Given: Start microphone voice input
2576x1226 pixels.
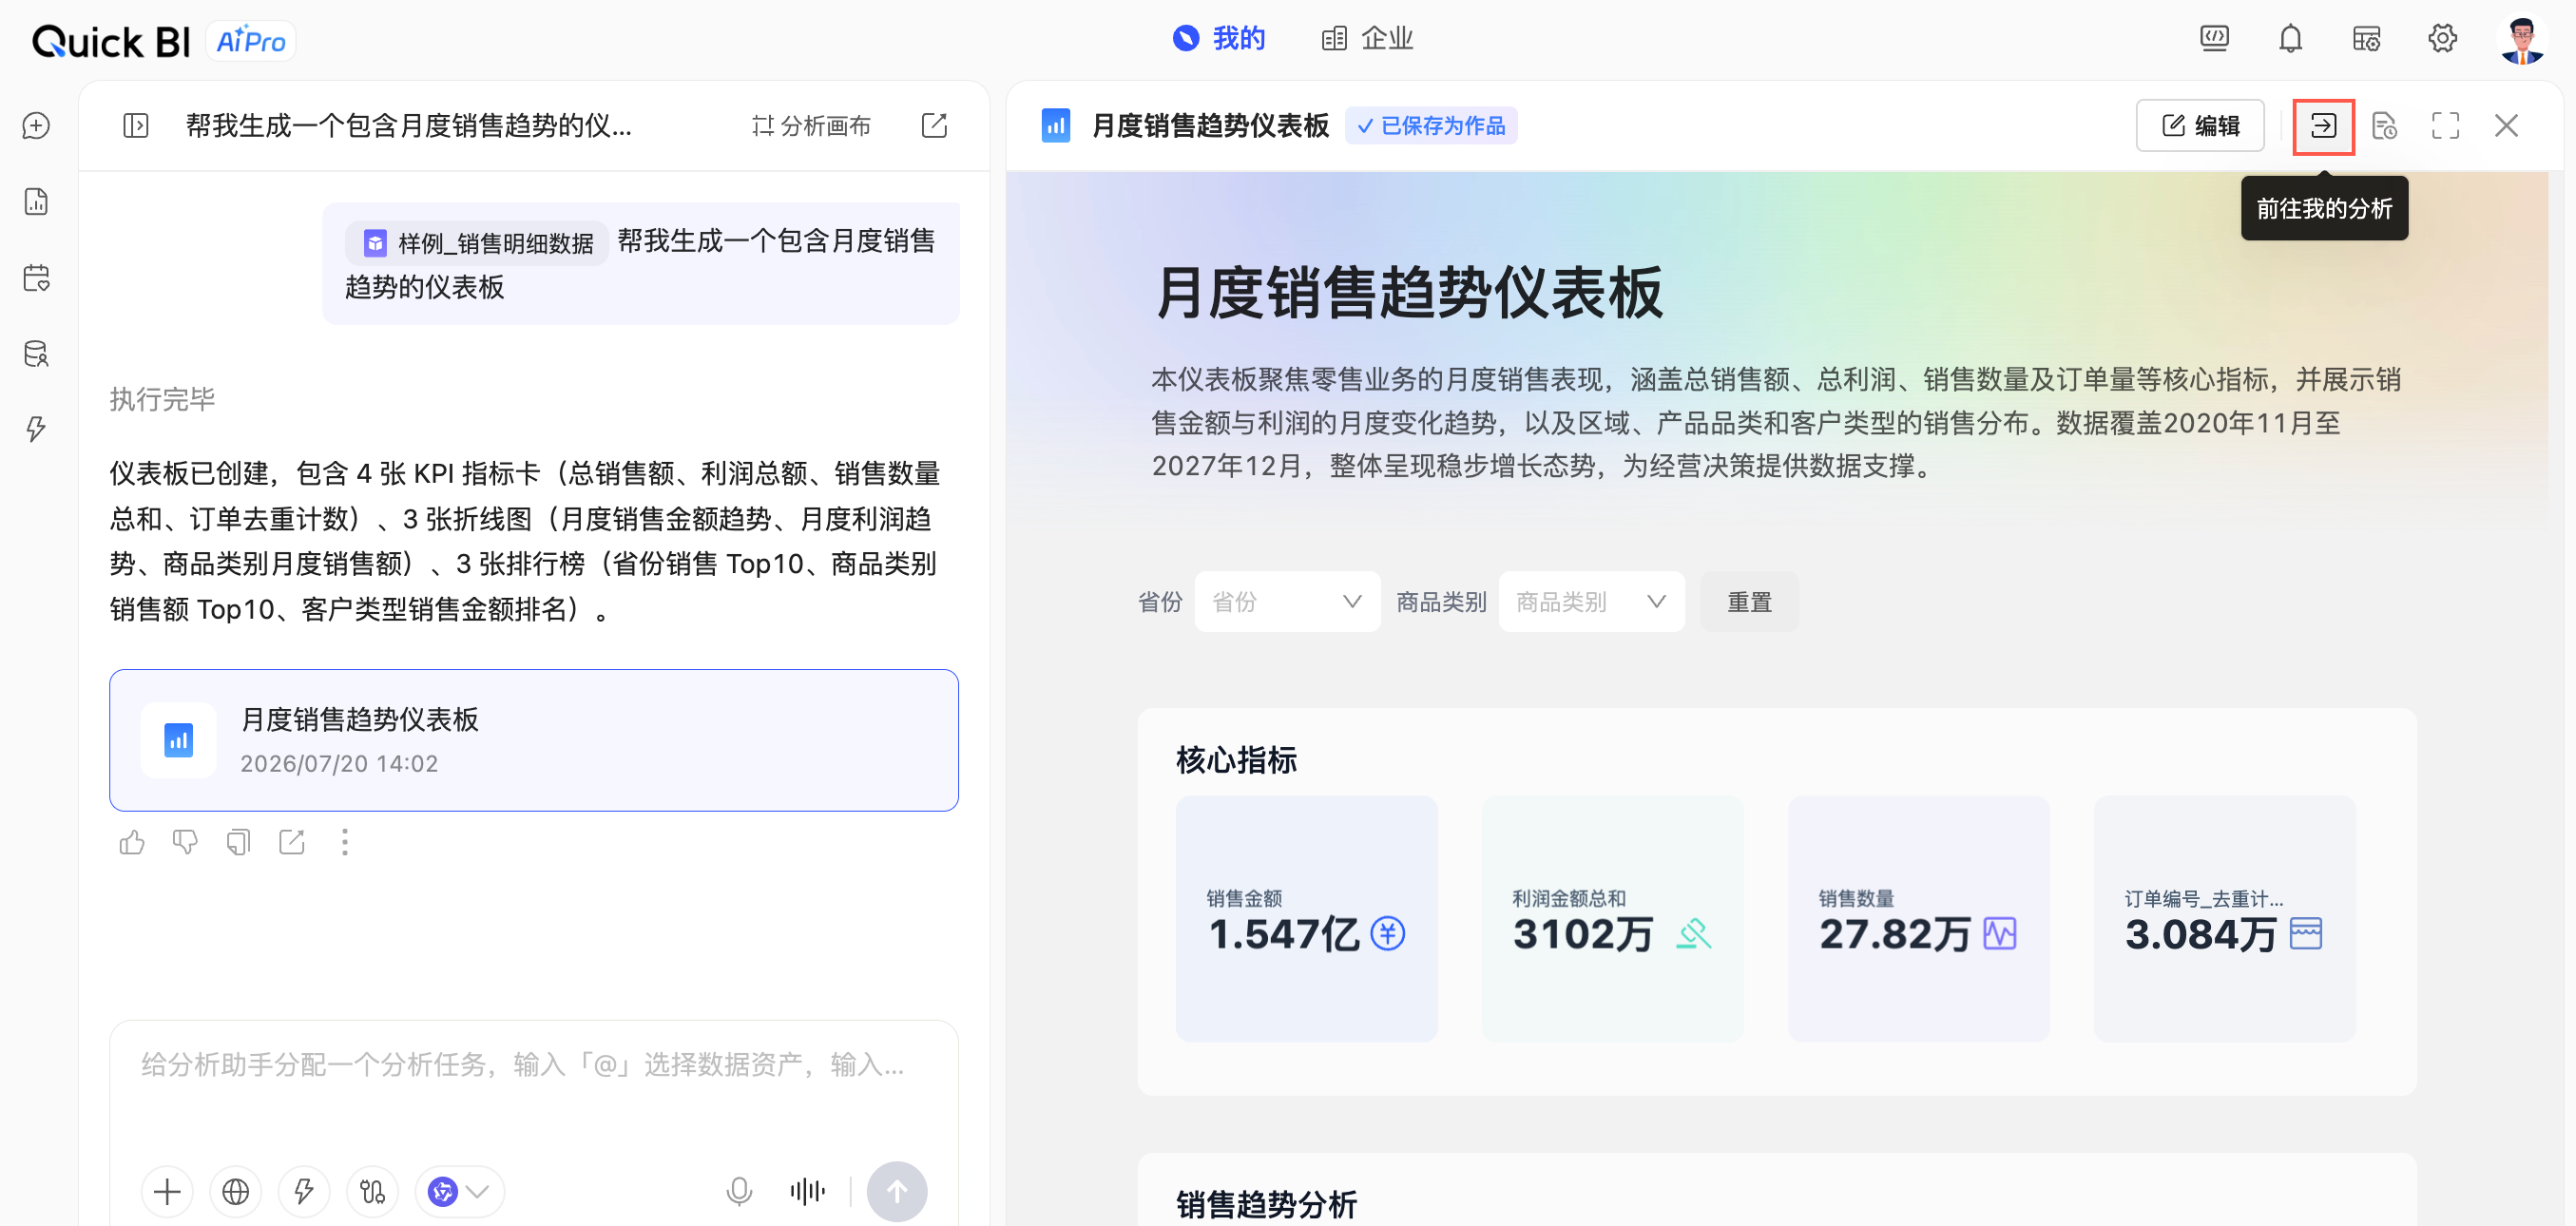Looking at the screenshot, I should [739, 1192].
